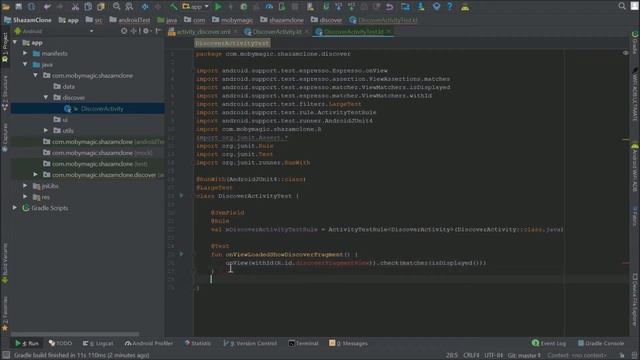Open the Android Profiler gauge icon in toolbar
This screenshot has width=640, height=360.
point(269,7)
